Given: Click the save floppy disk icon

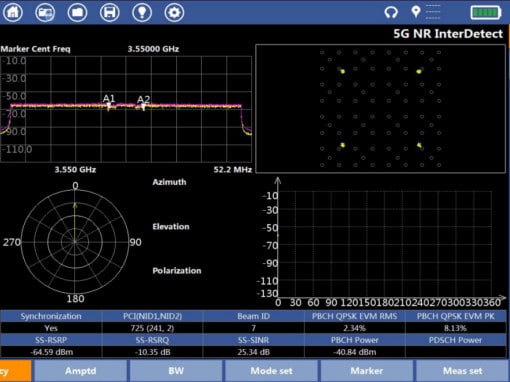Looking at the screenshot, I should click(x=110, y=12).
